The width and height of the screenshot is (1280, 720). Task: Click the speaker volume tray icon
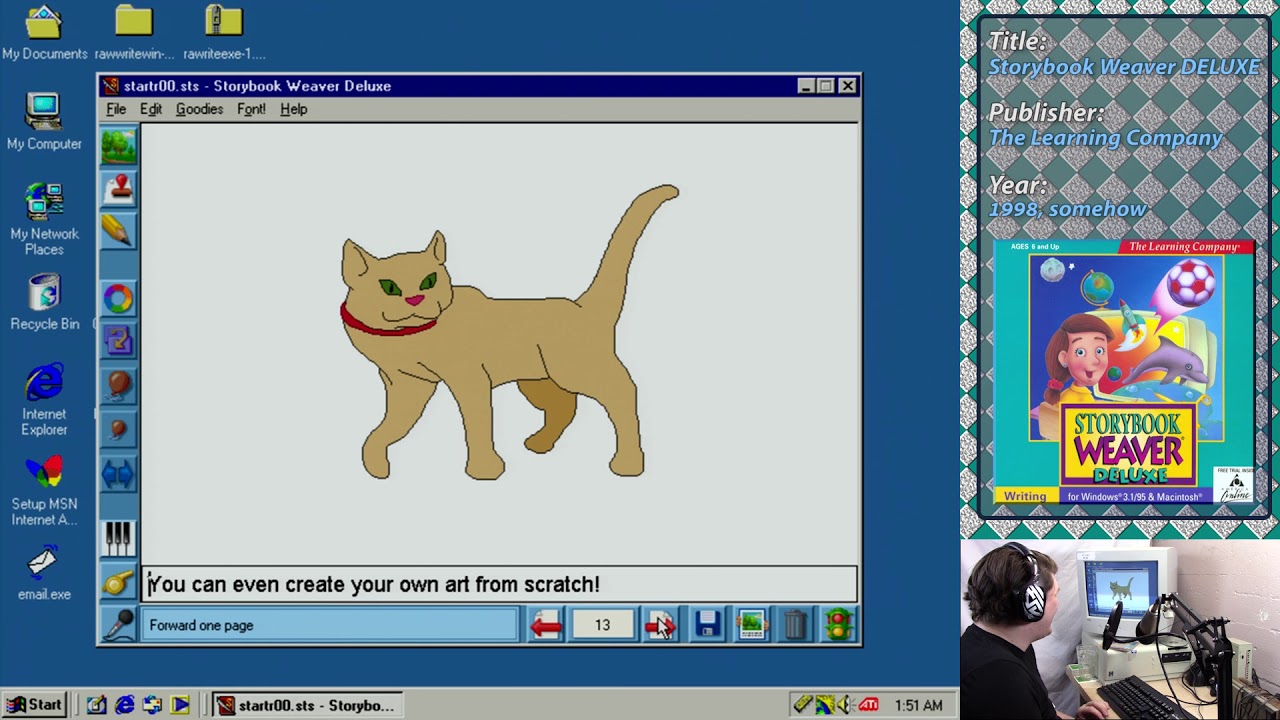click(x=845, y=705)
